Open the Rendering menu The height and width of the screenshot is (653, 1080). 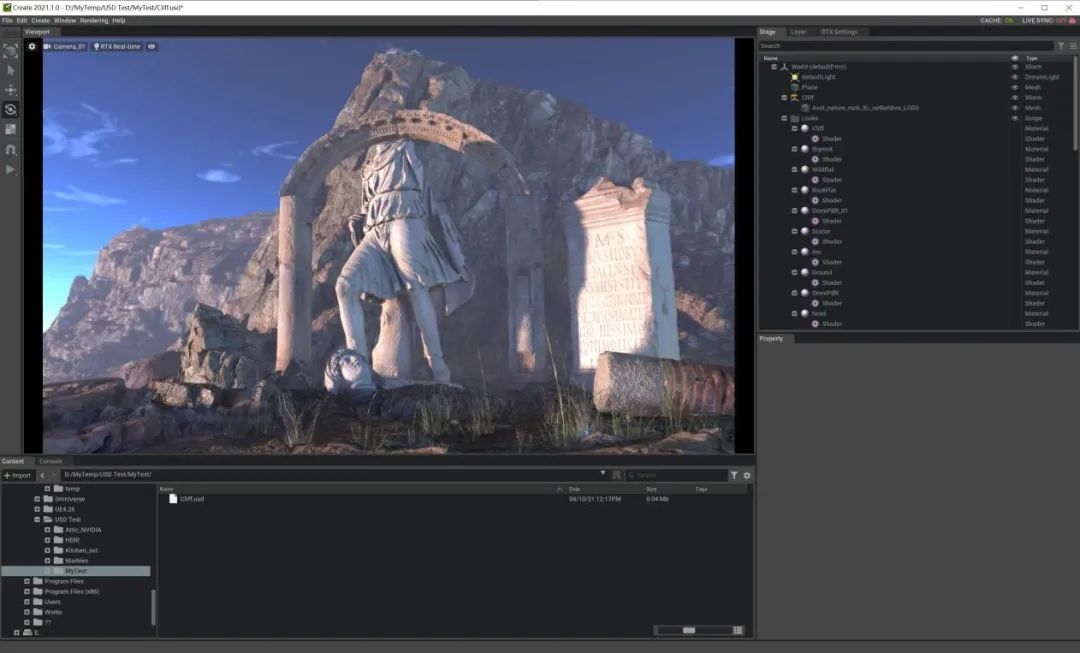click(x=94, y=20)
